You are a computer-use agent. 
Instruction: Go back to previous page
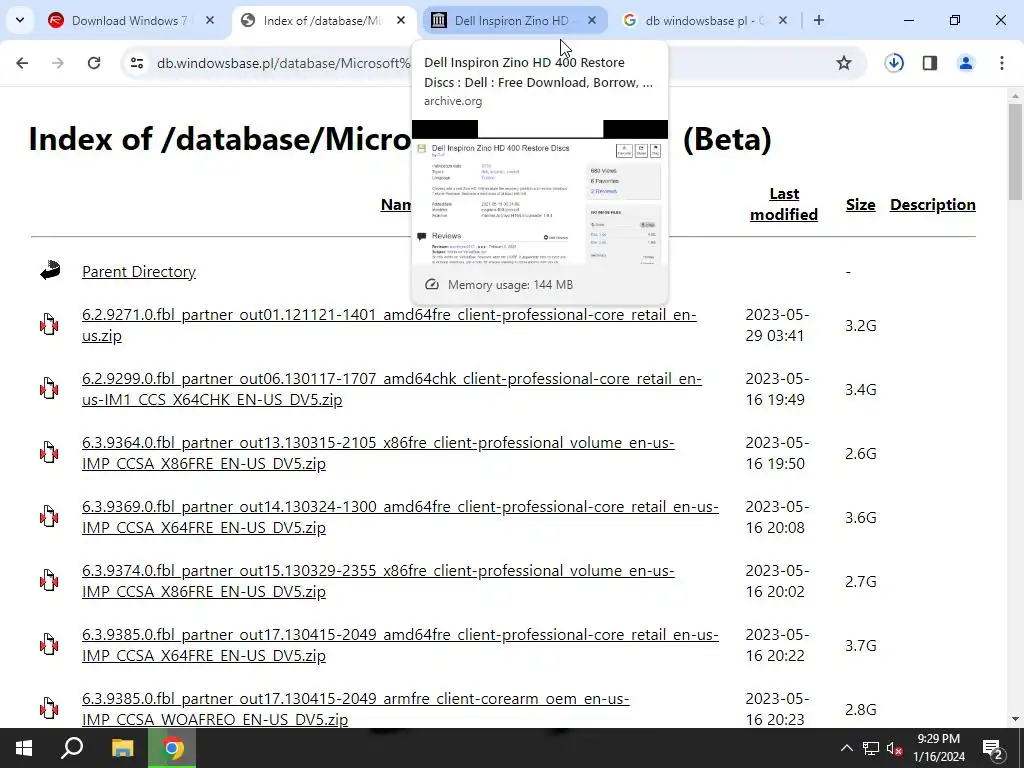coord(22,63)
